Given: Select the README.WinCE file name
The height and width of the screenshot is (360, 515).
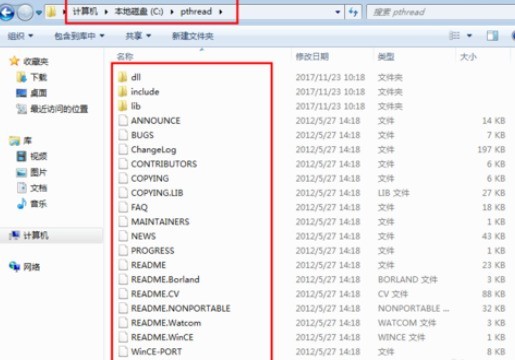Looking at the screenshot, I should pyautogui.click(x=162, y=337).
